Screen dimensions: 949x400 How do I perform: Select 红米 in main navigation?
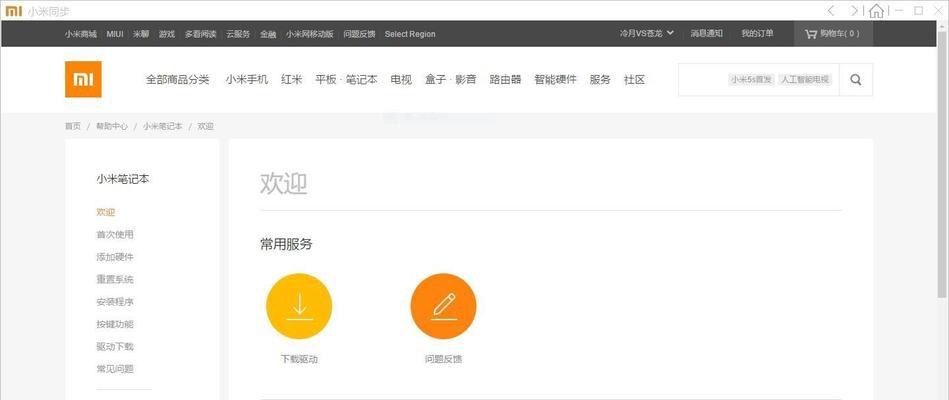(291, 79)
